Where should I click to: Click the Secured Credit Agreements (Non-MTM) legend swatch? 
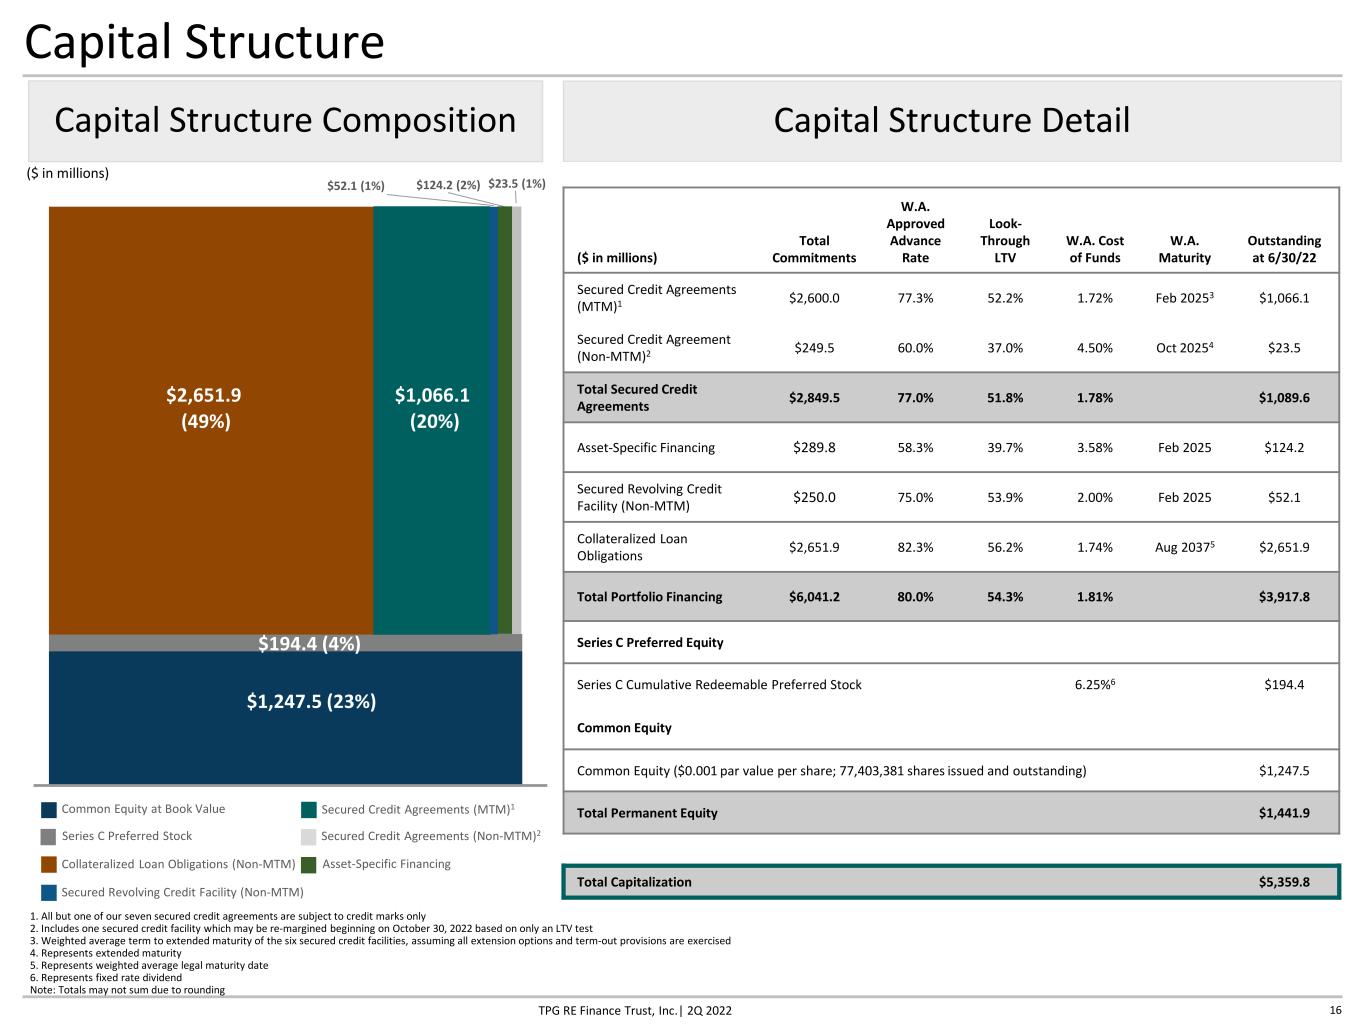coord(309,837)
